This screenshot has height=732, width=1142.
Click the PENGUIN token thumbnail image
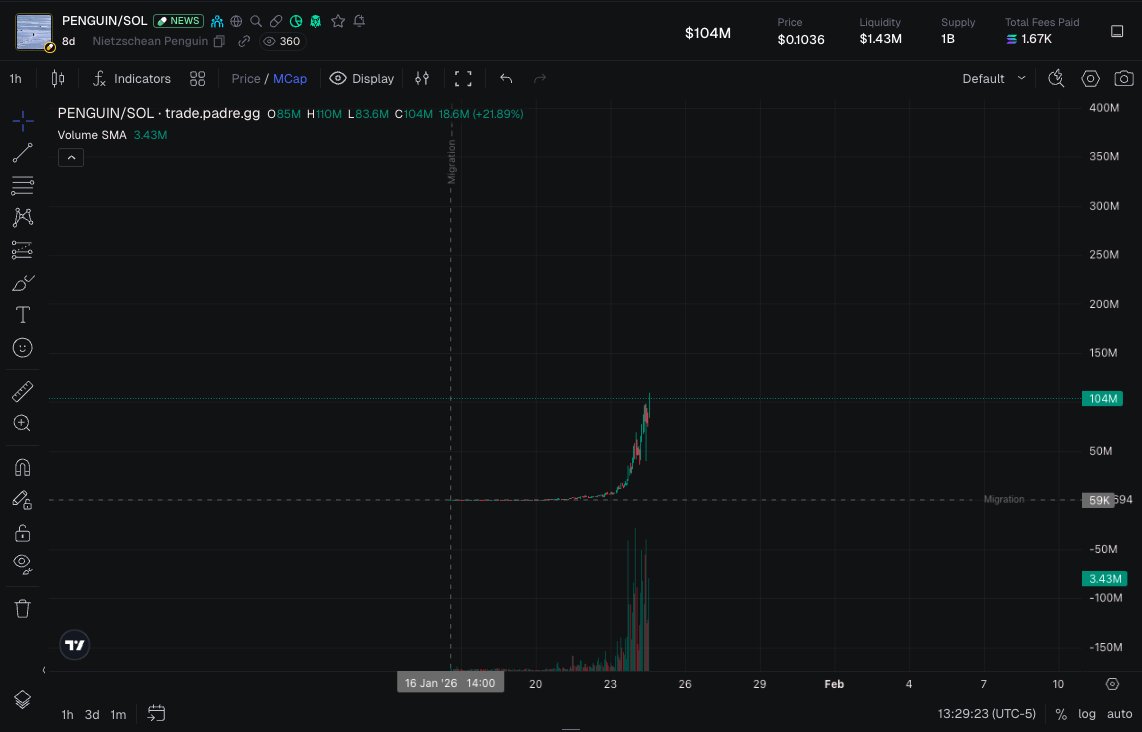[x=34, y=31]
